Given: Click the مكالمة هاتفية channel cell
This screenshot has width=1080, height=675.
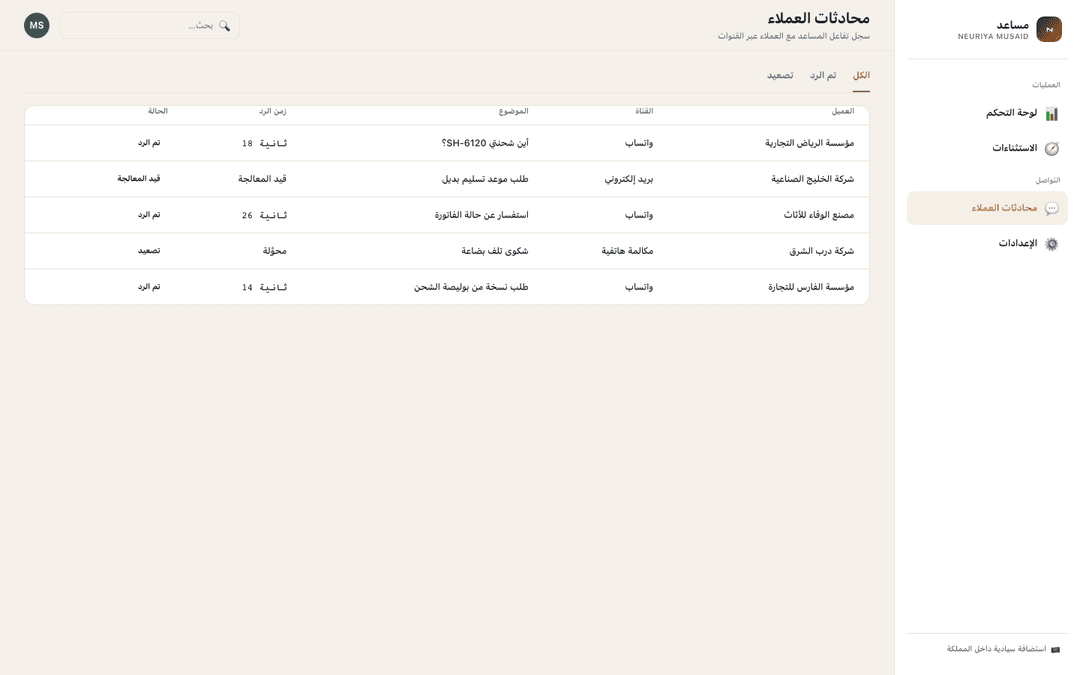Looking at the screenshot, I should pyautogui.click(x=627, y=251).
